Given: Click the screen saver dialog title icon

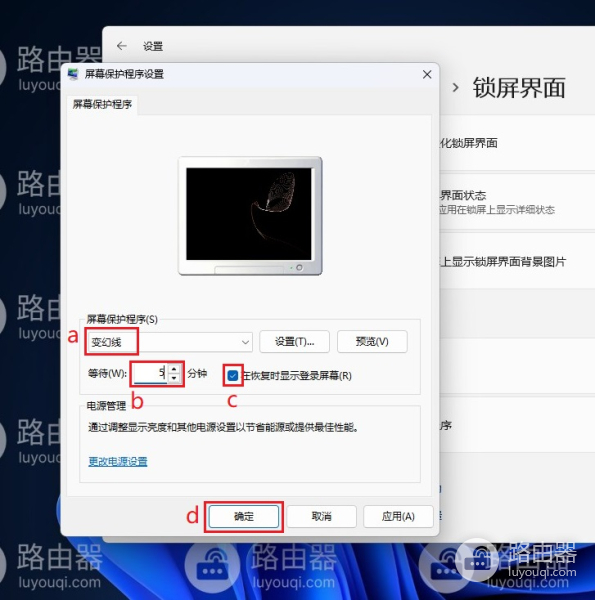Looking at the screenshot, I should 73,74.
